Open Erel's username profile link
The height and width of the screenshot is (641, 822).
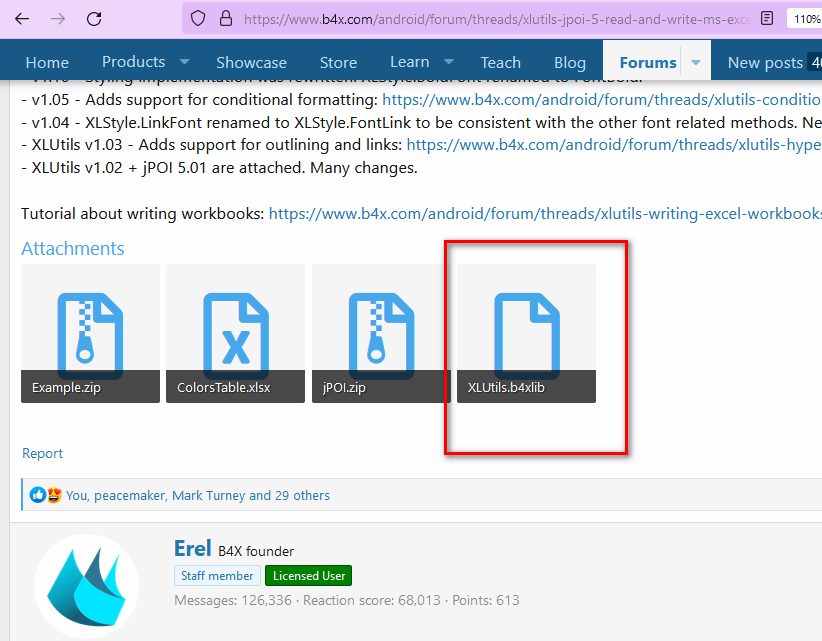click(x=192, y=549)
